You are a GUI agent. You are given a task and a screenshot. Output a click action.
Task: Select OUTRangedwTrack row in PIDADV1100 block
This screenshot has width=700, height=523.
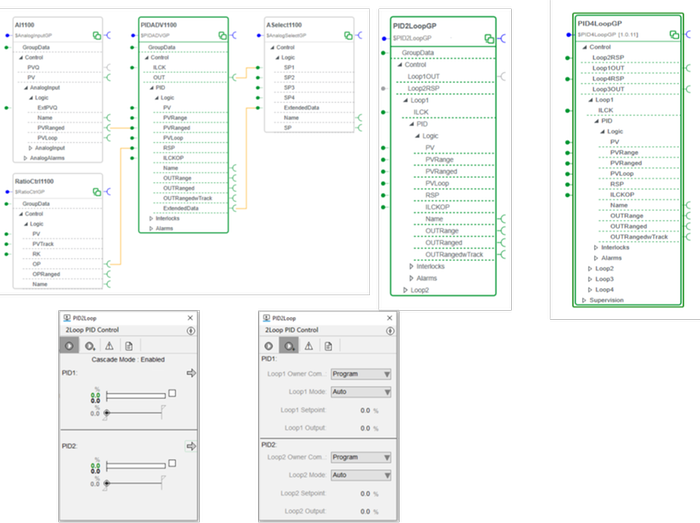click(190, 198)
